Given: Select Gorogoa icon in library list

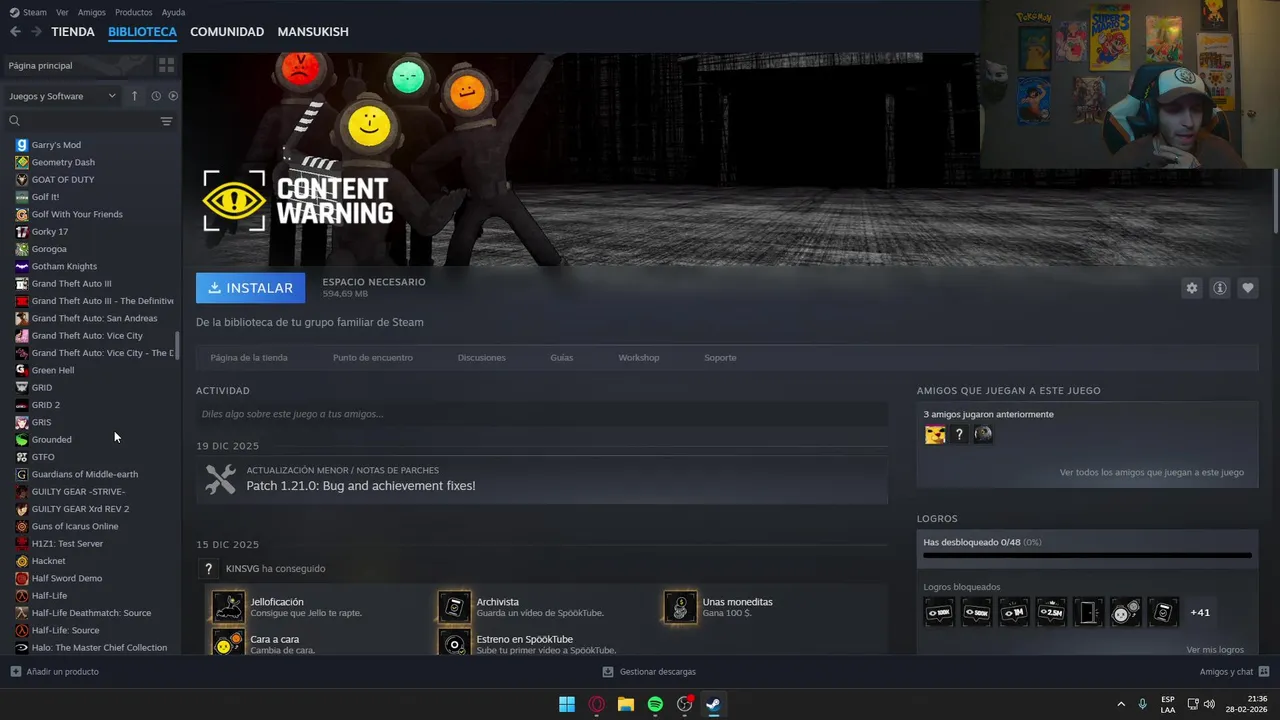Looking at the screenshot, I should click(22, 249).
